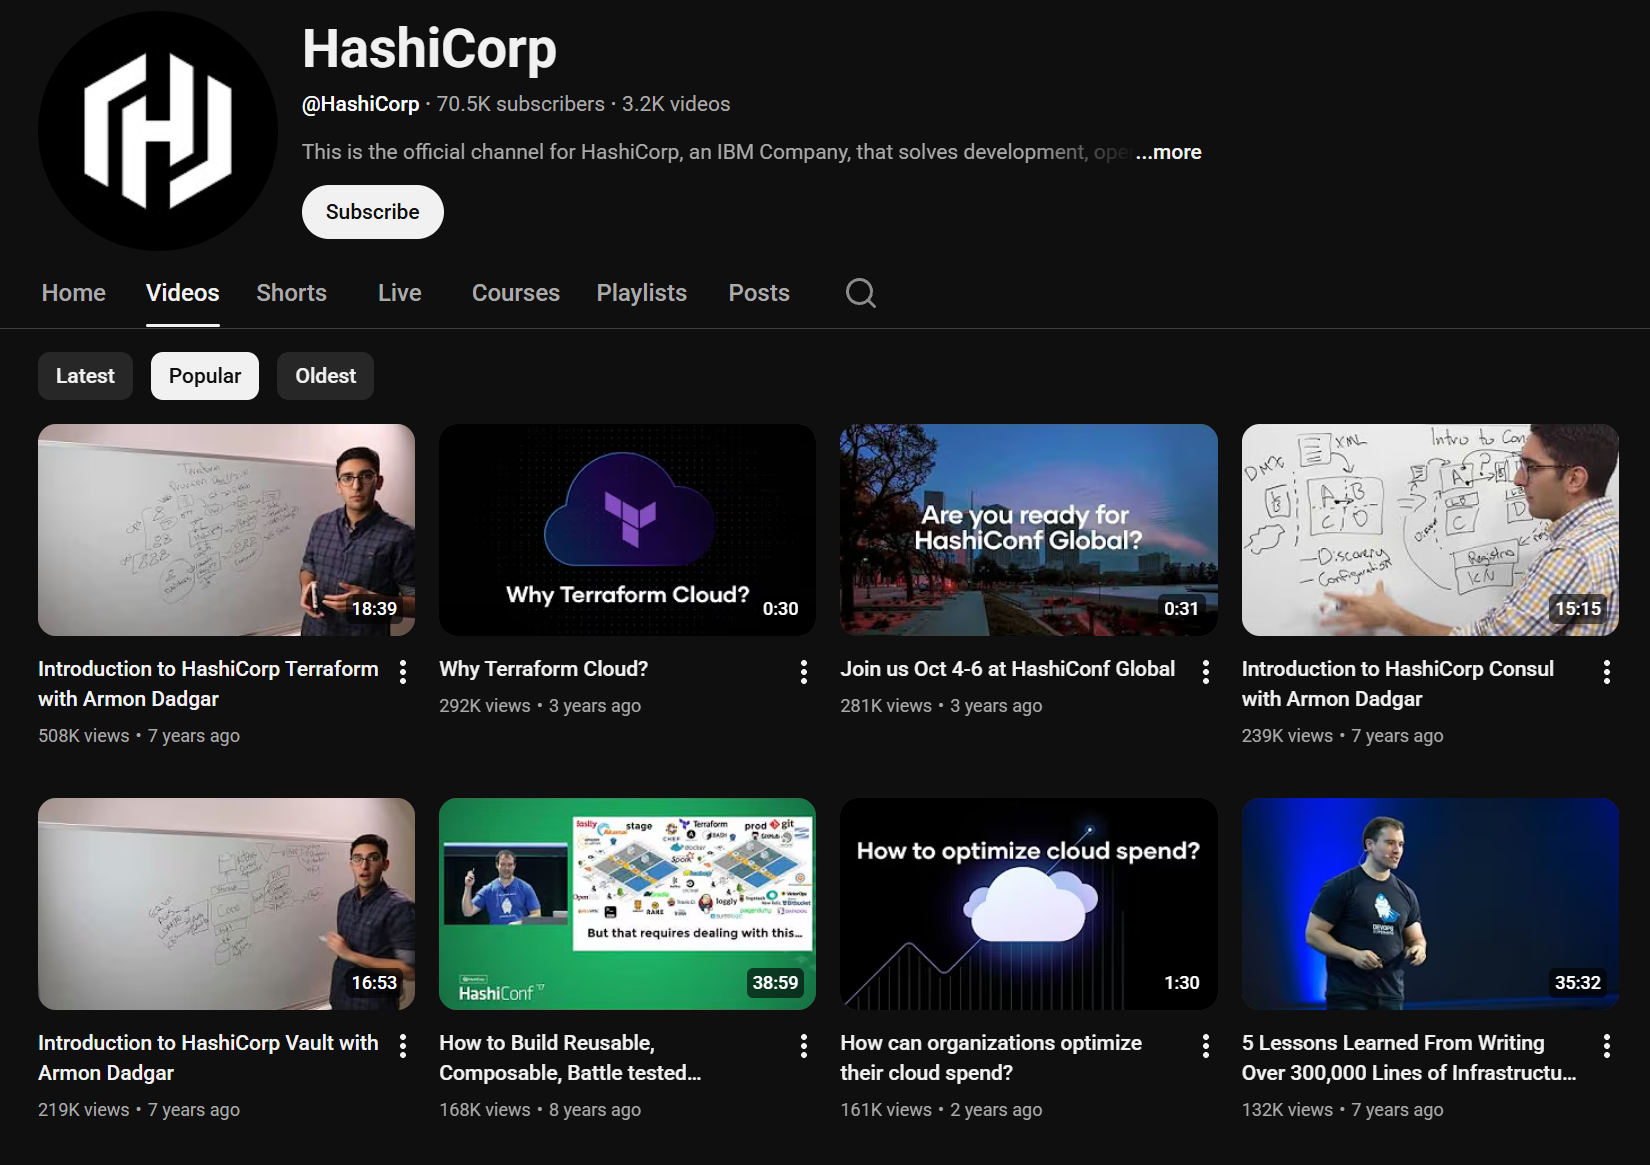Play the Why Terraform Cloud video thumbnail
1650x1165 pixels.
[627, 530]
